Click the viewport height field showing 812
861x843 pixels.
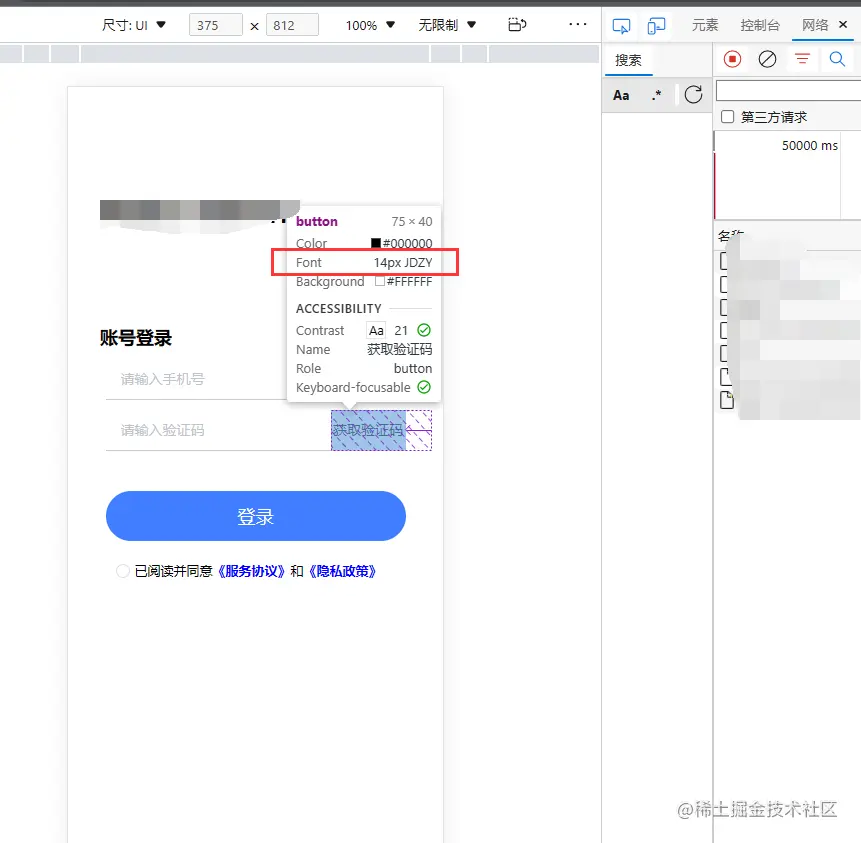(292, 25)
